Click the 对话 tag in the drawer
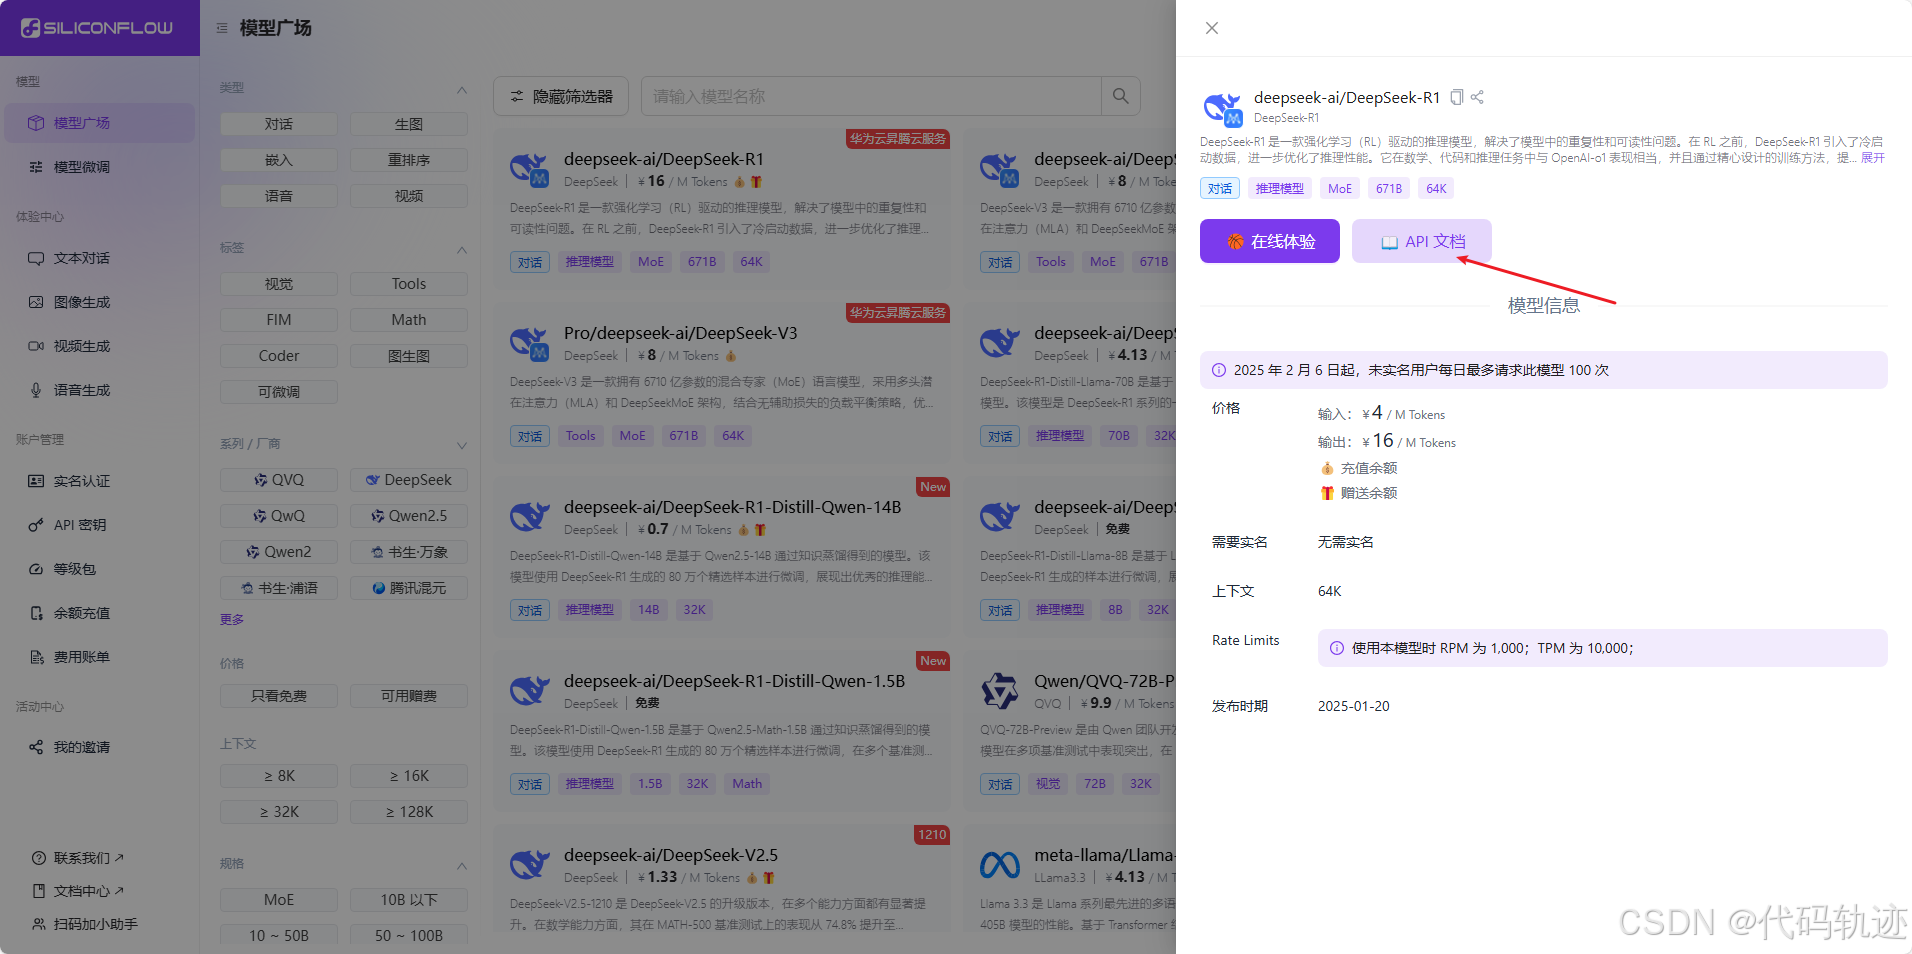 1220,188
